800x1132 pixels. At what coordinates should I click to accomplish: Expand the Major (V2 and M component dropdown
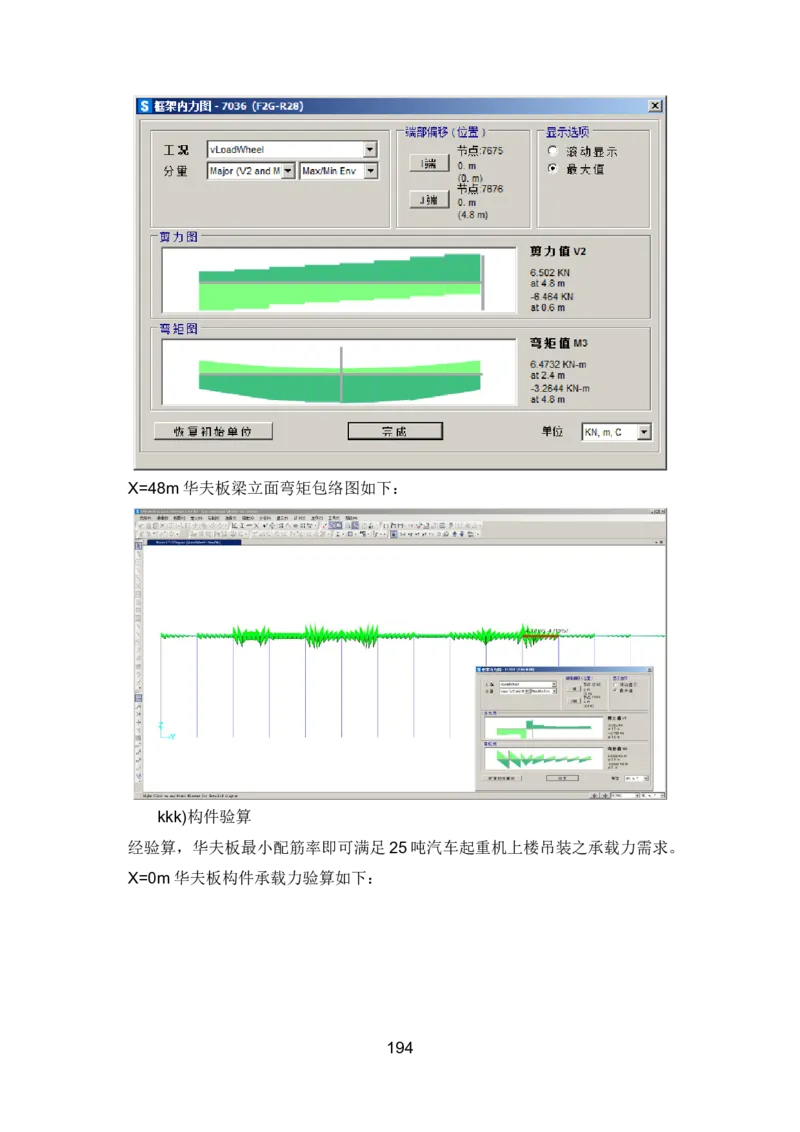288,171
